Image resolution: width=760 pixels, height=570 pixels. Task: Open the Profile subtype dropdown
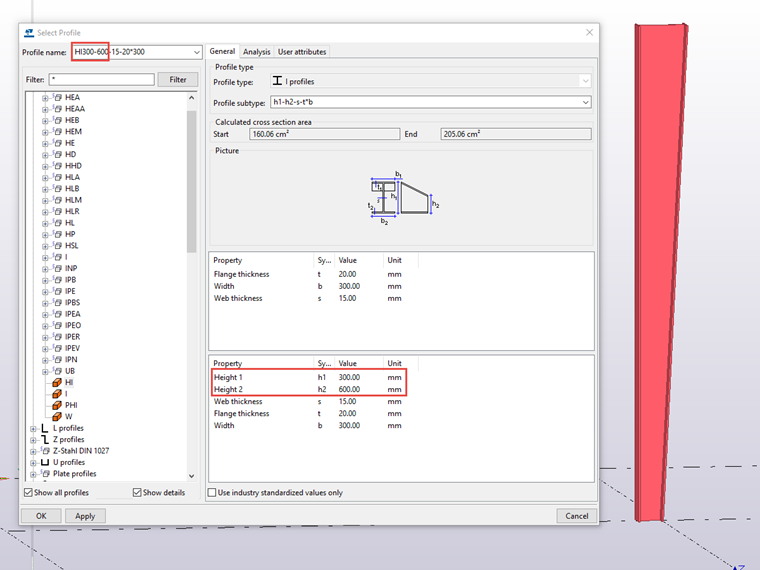[x=586, y=102]
